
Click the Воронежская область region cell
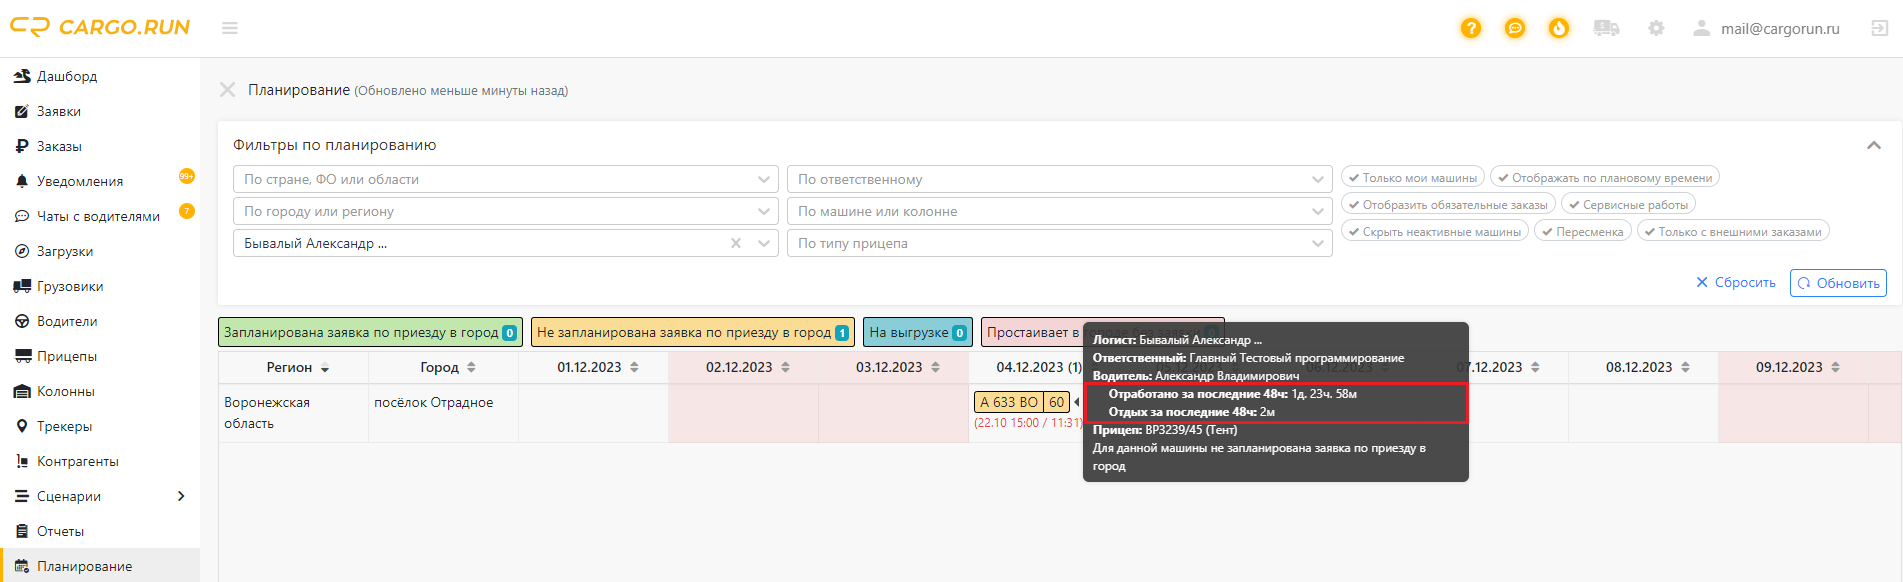coord(293,413)
